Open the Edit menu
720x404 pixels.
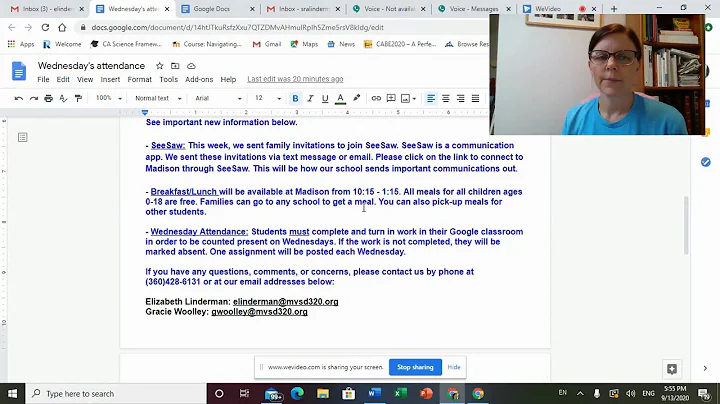[63, 79]
